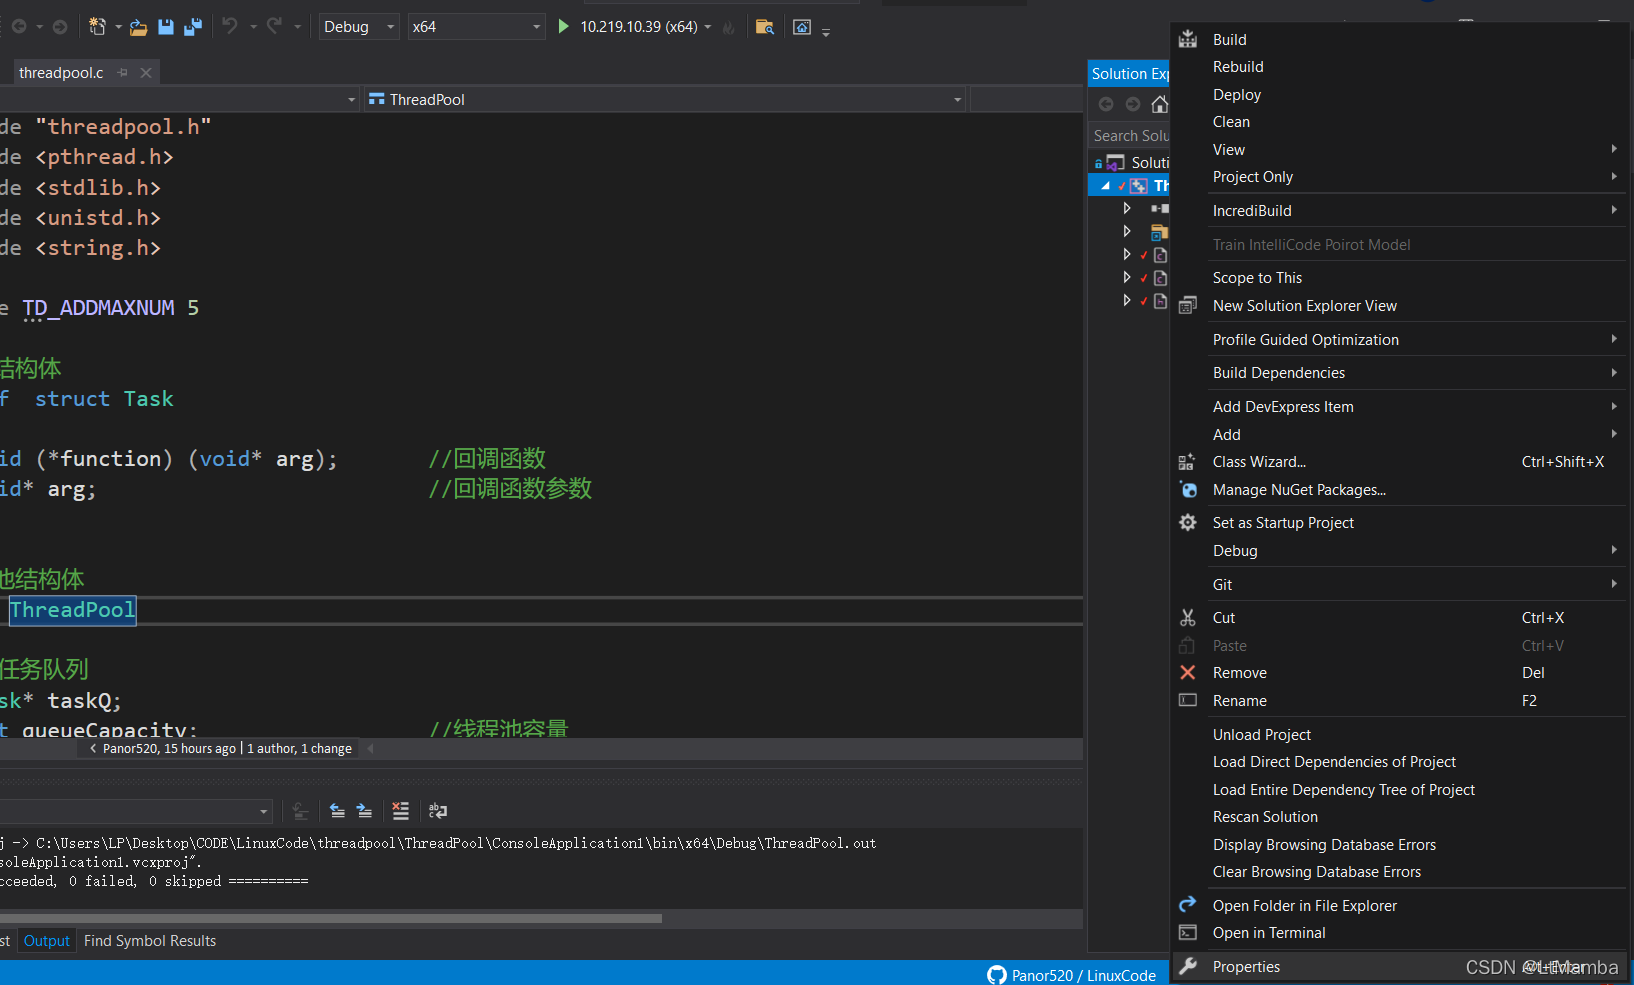This screenshot has width=1634, height=985.
Task: Click the Class Wizard icon
Action: pyautogui.click(x=1187, y=462)
